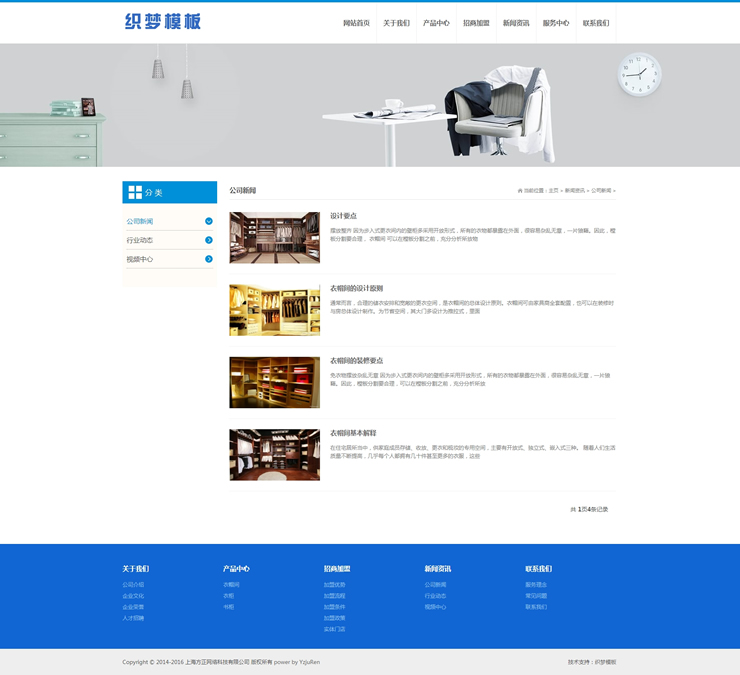Screen dimensions: 740x675
Task: Click the 织梦模板 technical support link
Action: pos(606,662)
